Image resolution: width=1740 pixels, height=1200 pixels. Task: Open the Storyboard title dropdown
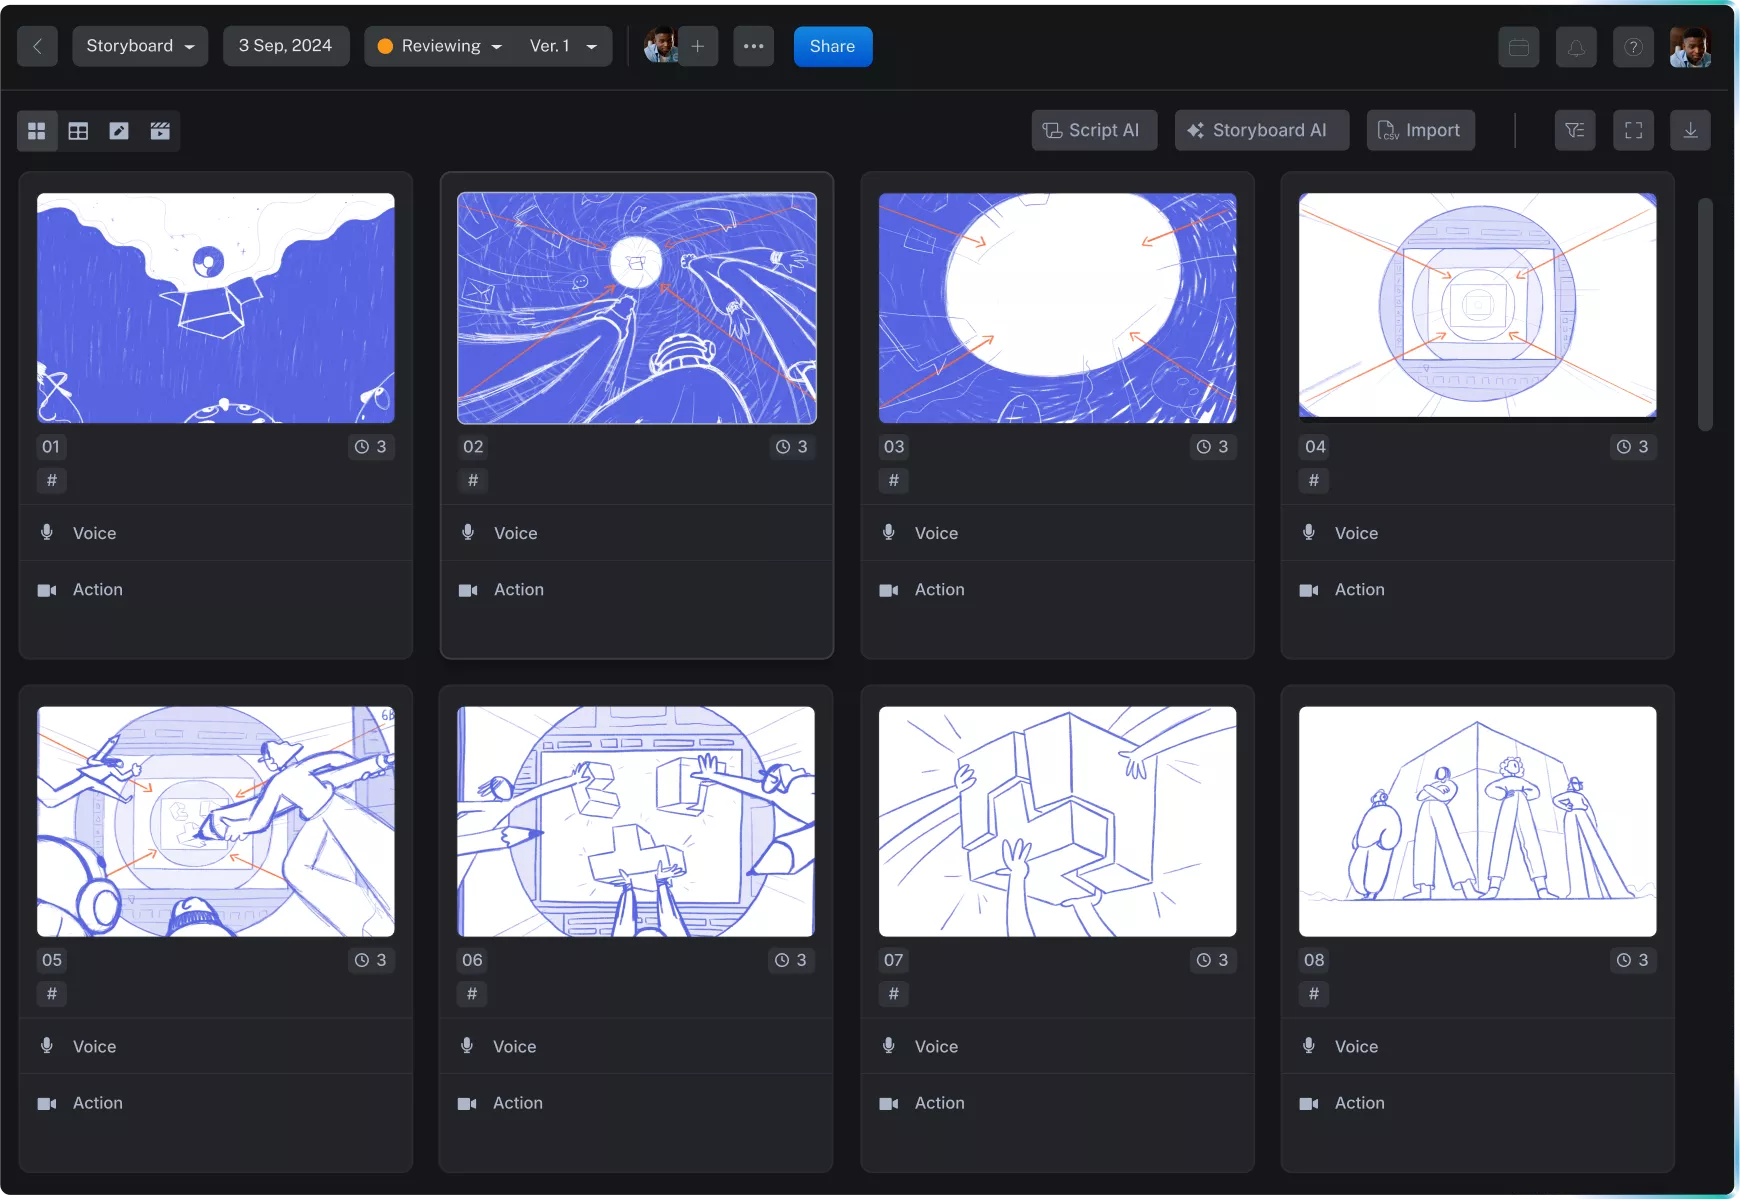(139, 46)
